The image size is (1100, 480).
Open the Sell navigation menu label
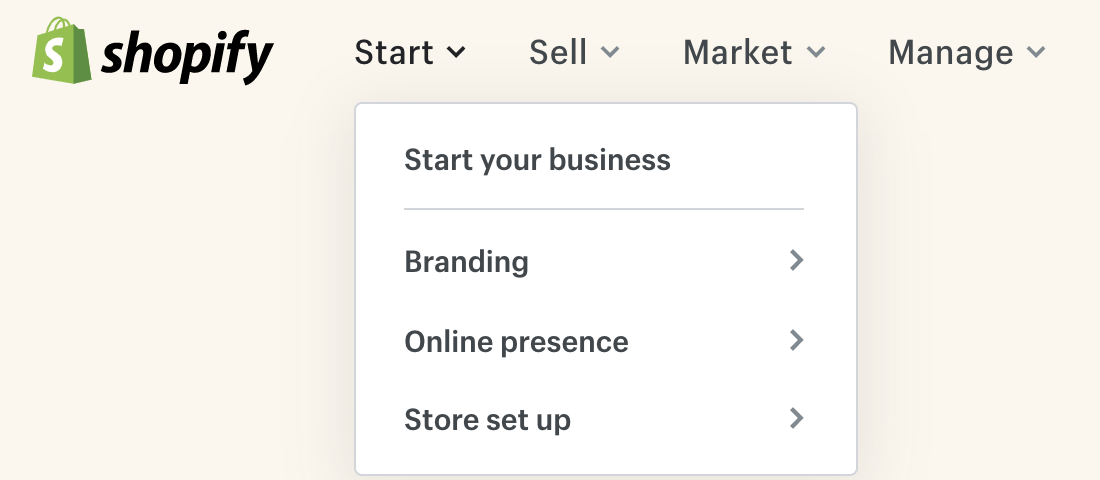(558, 53)
